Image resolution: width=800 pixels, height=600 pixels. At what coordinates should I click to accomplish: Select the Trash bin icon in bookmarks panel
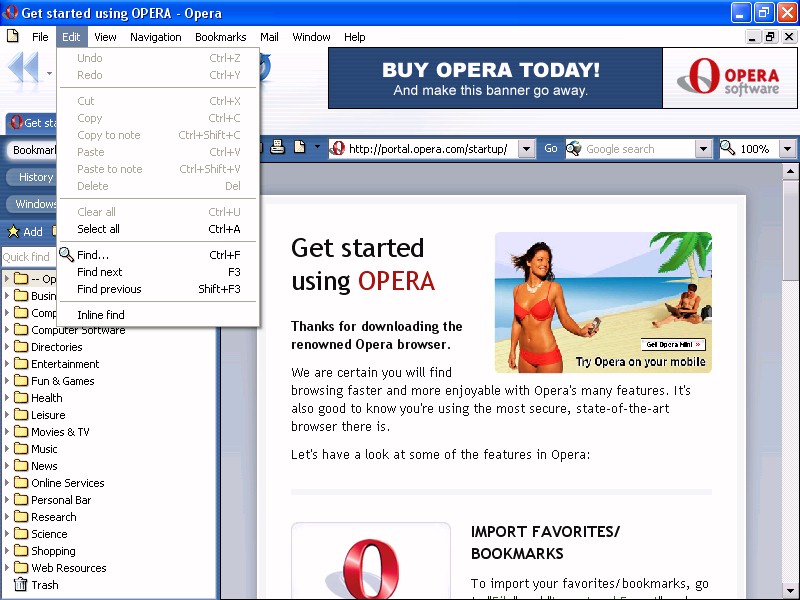(x=20, y=584)
